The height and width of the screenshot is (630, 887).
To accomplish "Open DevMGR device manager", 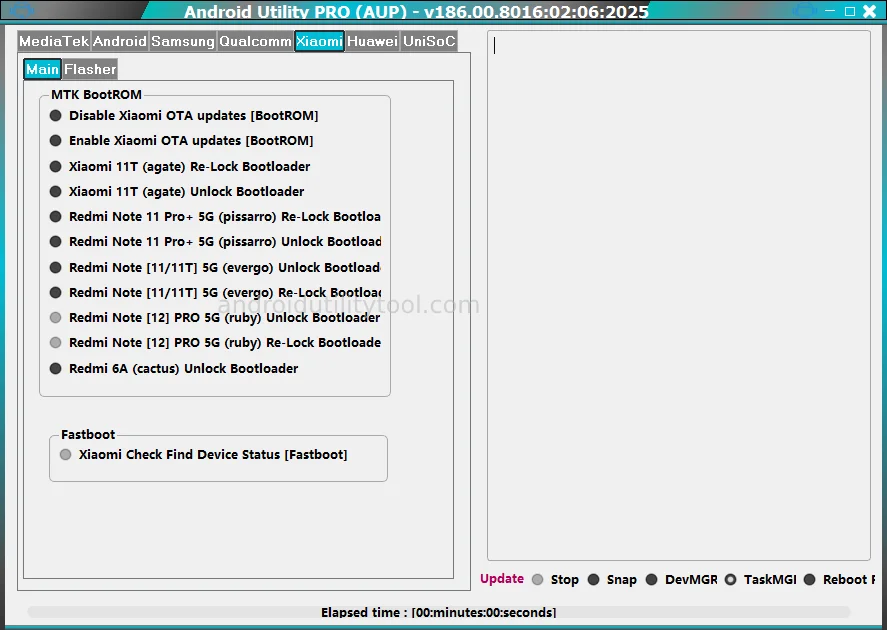I will (682, 579).
